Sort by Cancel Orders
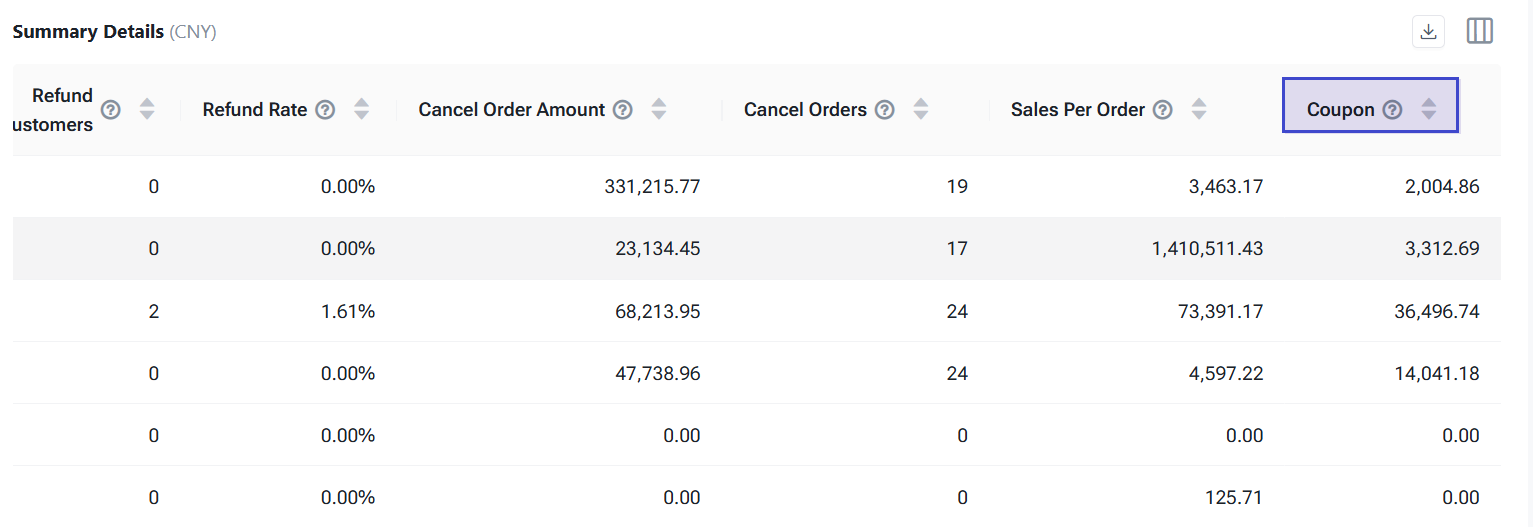The height and width of the screenshot is (527, 1533). click(921, 110)
